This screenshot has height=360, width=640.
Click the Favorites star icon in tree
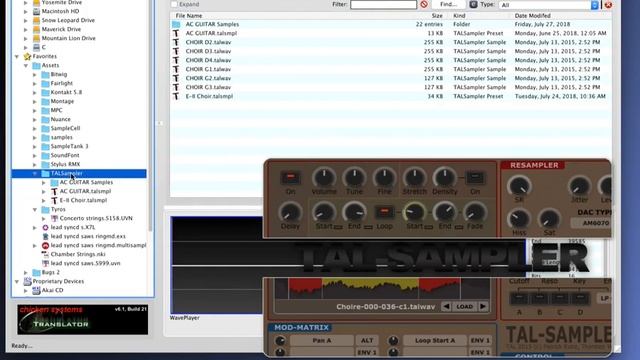pos(27,56)
